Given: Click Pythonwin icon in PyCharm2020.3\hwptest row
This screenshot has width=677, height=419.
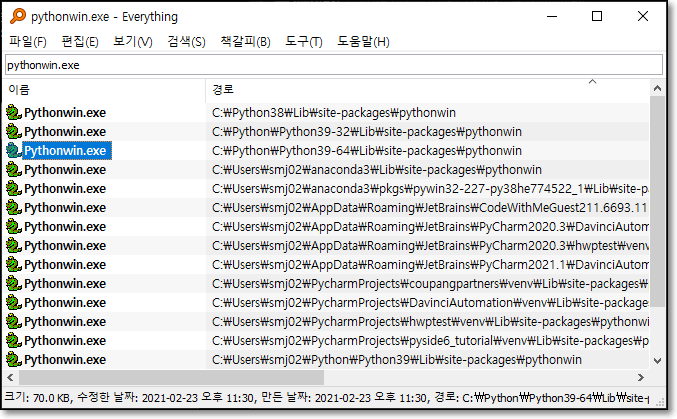Looking at the screenshot, I should tap(14, 245).
